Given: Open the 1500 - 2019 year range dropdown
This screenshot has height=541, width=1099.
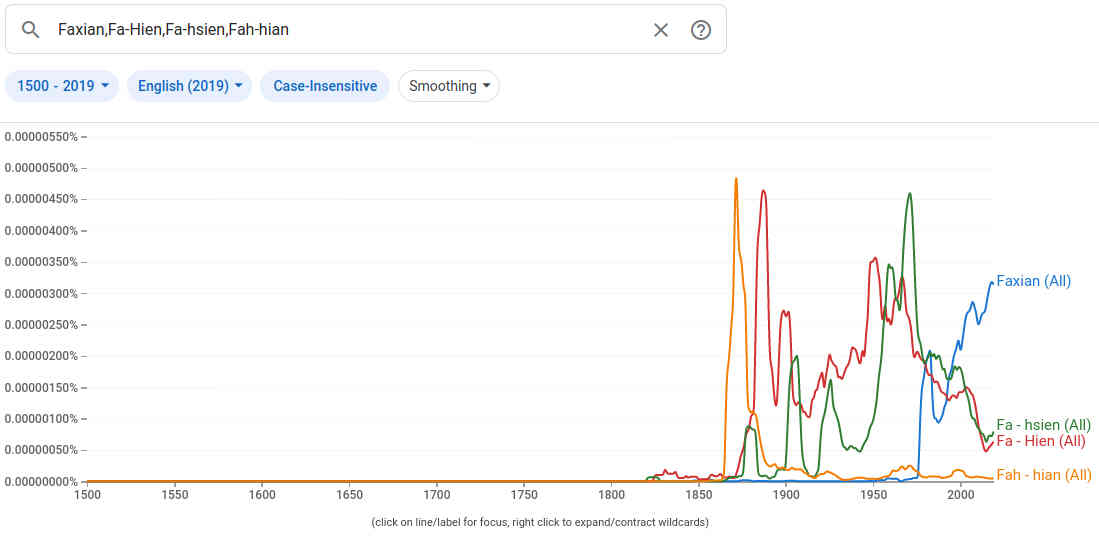Looking at the screenshot, I should click(x=62, y=86).
